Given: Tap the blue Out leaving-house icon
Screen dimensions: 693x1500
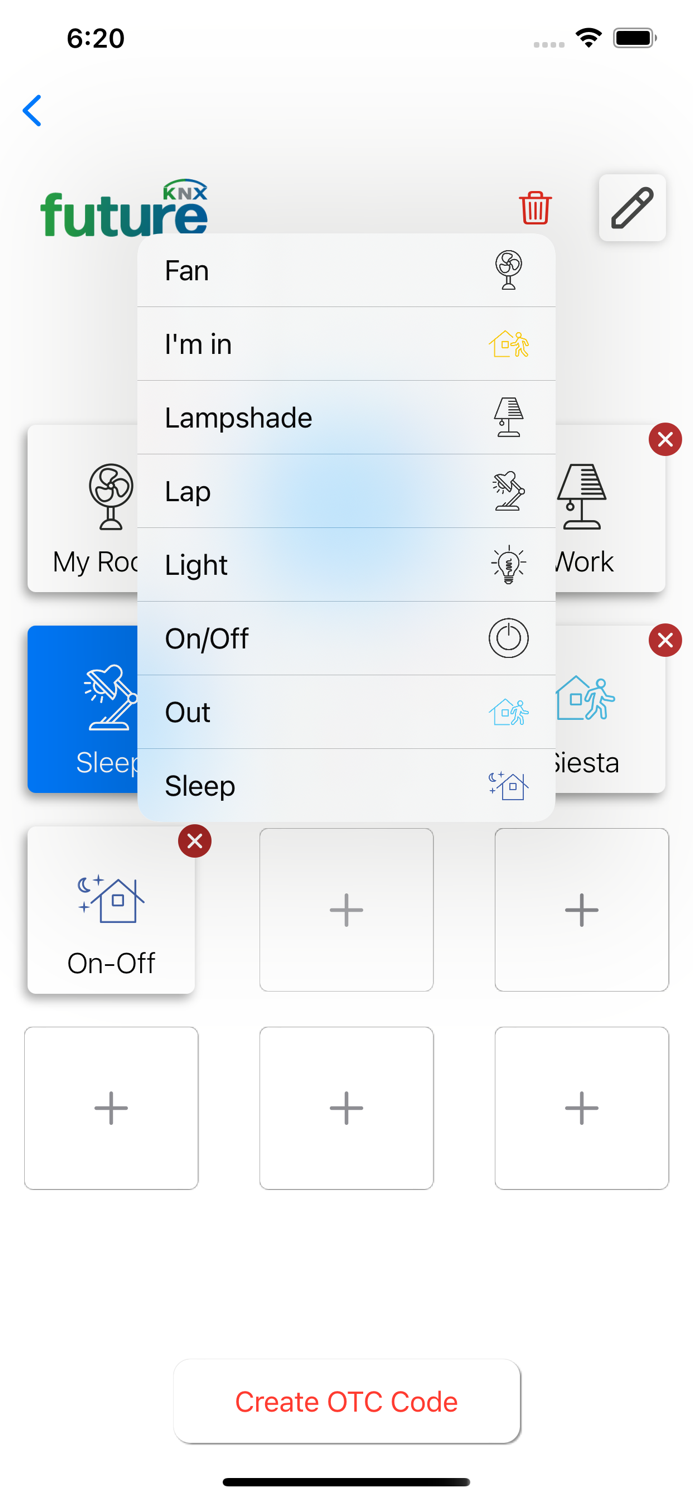Looking at the screenshot, I should (508, 712).
